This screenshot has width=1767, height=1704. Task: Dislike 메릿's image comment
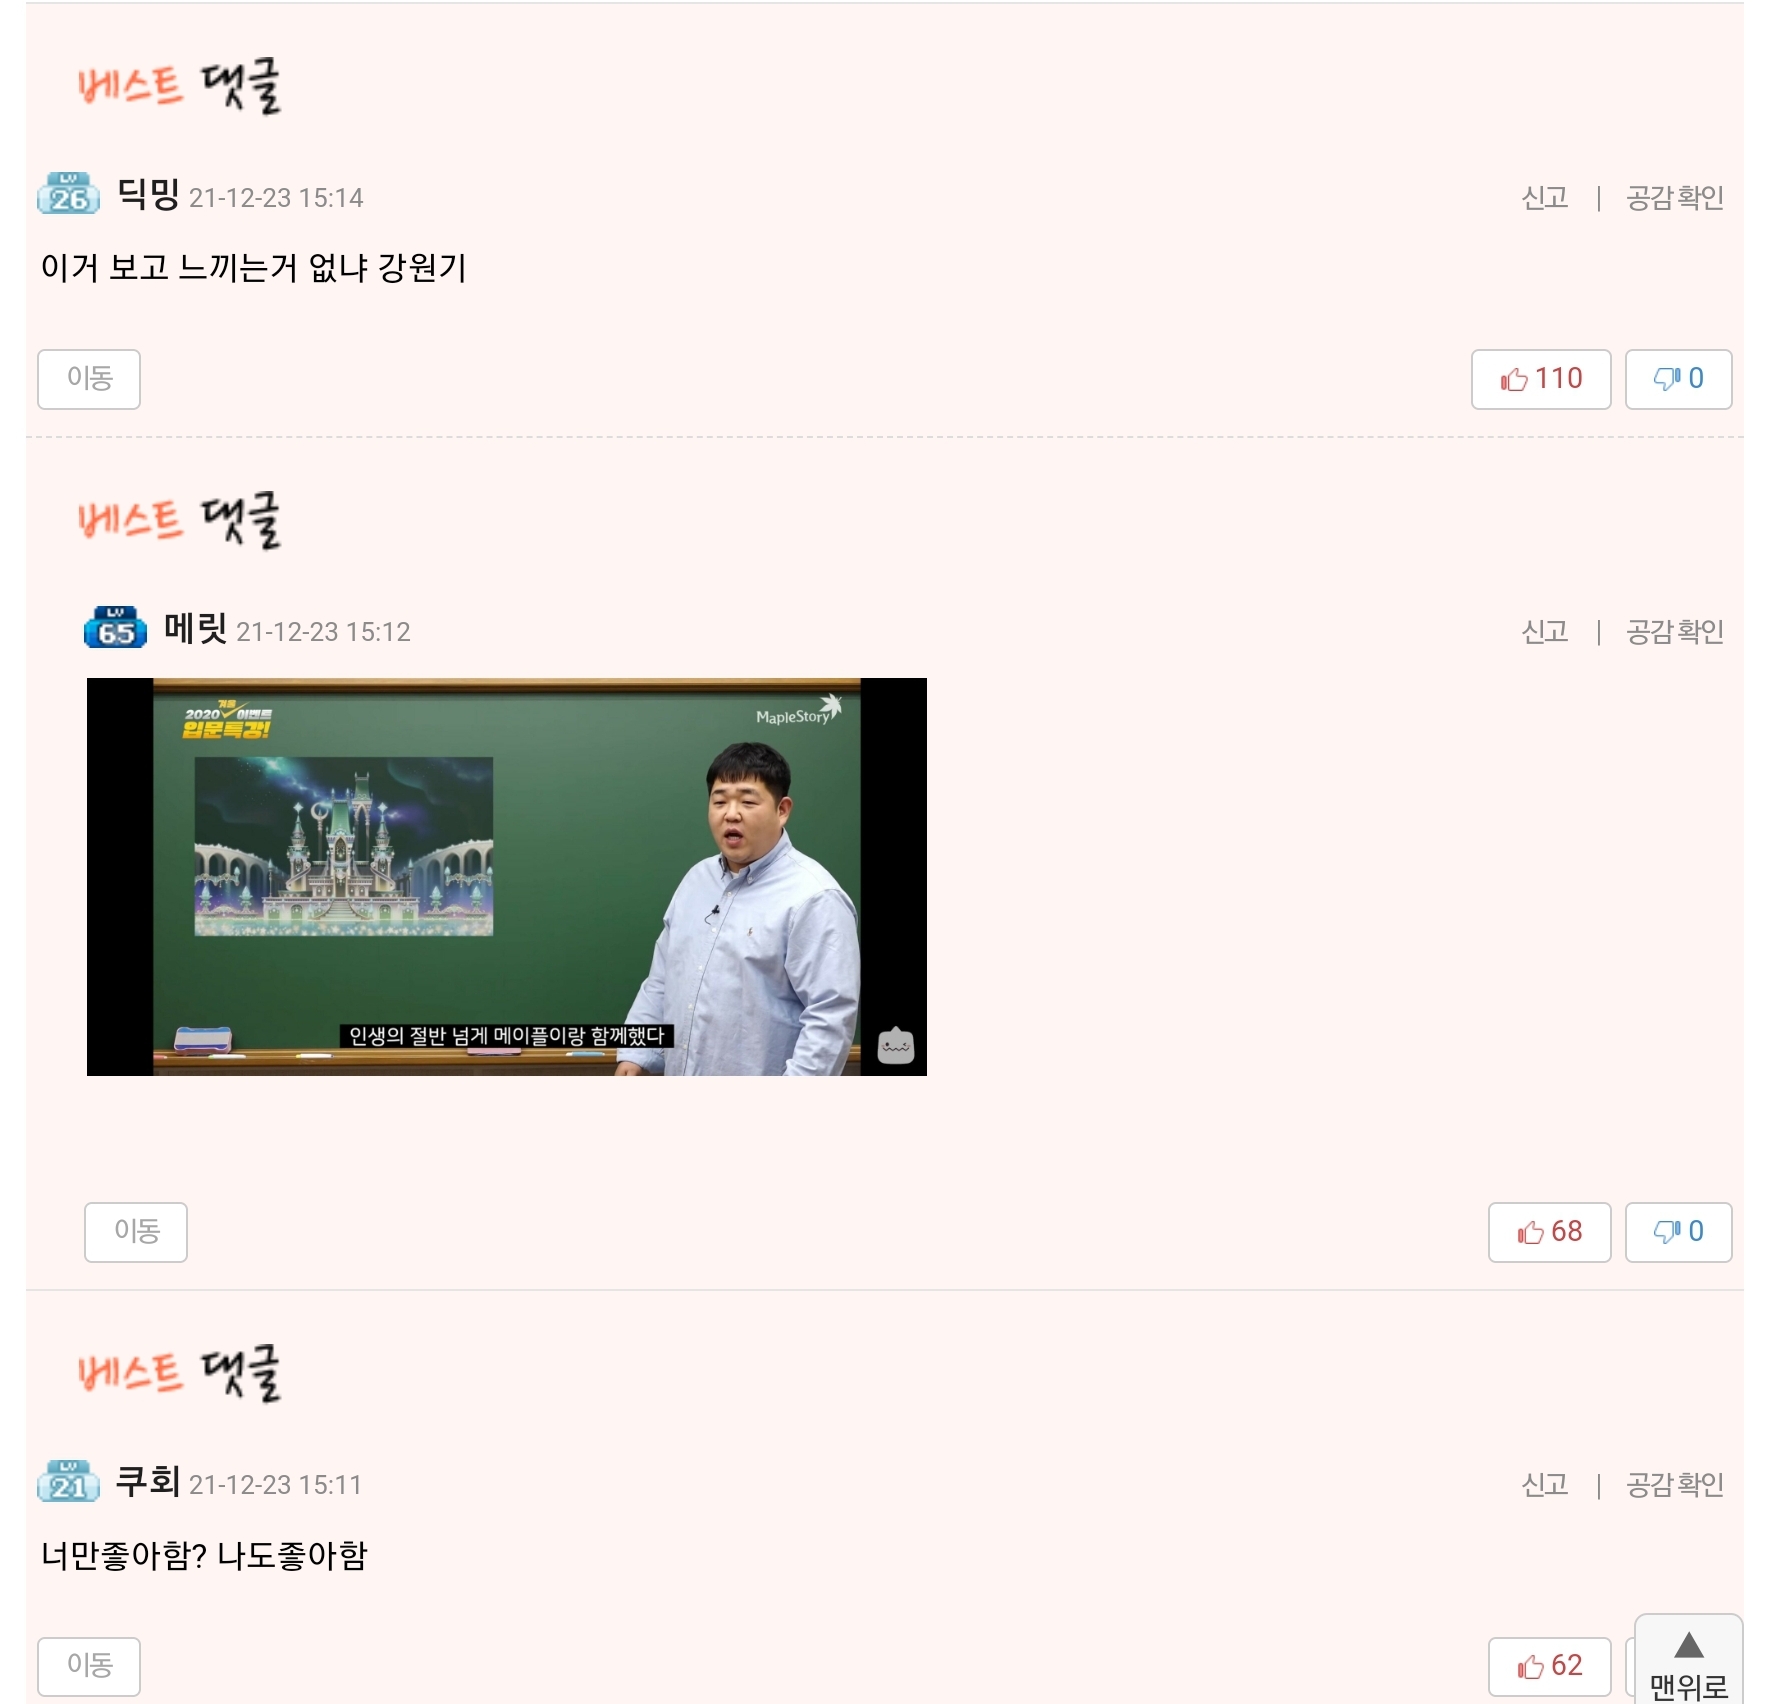1678,1232
